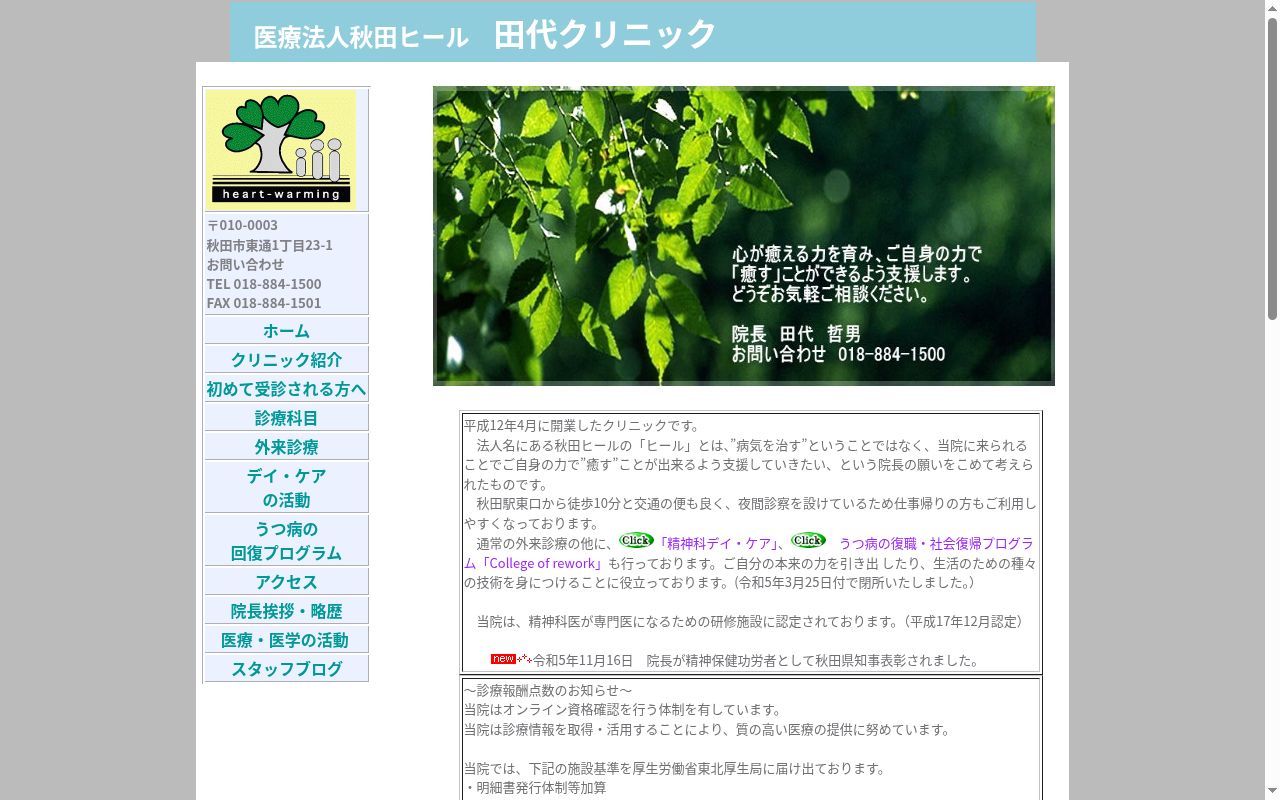This screenshot has height=800, width=1280.
Task: Click the green Click badge before うつ病の復職
Action: [x=808, y=540]
